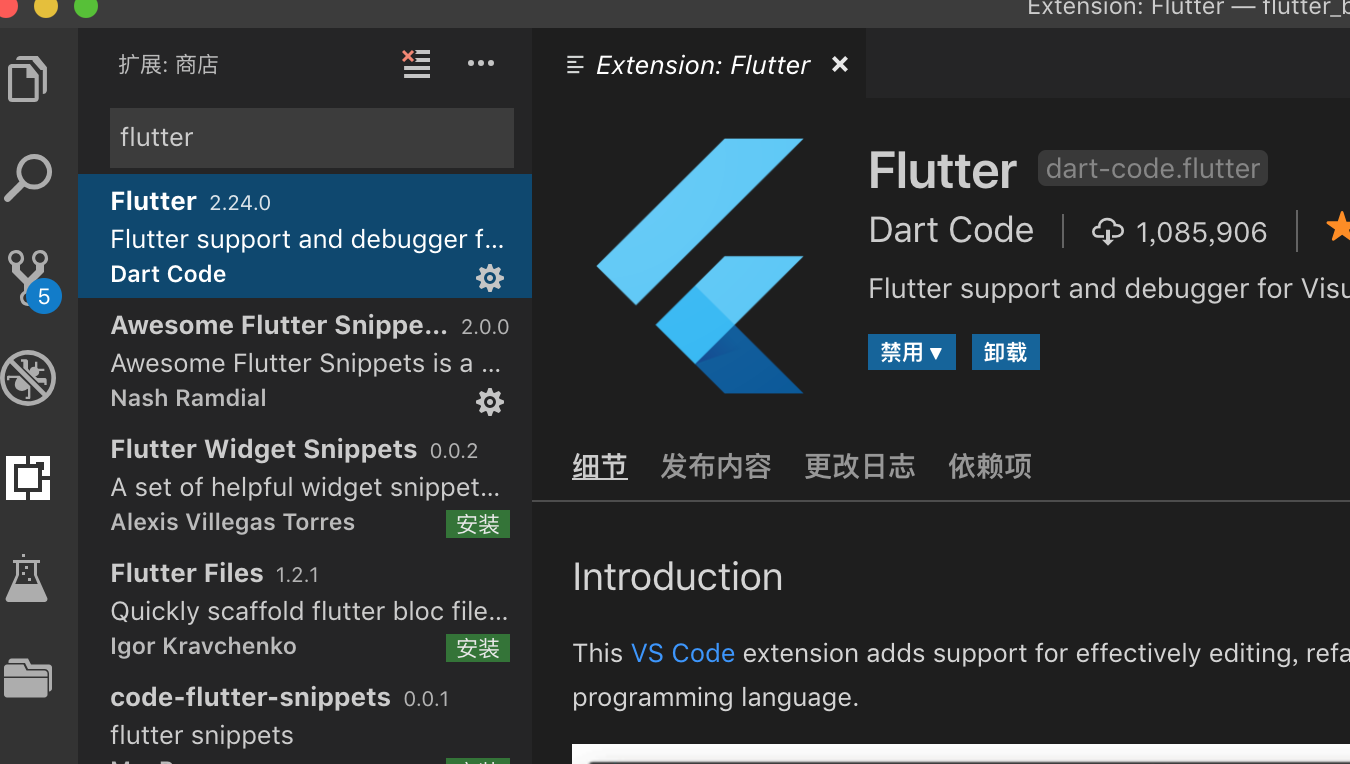The width and height of the screenshot is (1350, 764).
Task: Focus the extension search box containing flutter
Action: tap(311, 137)
